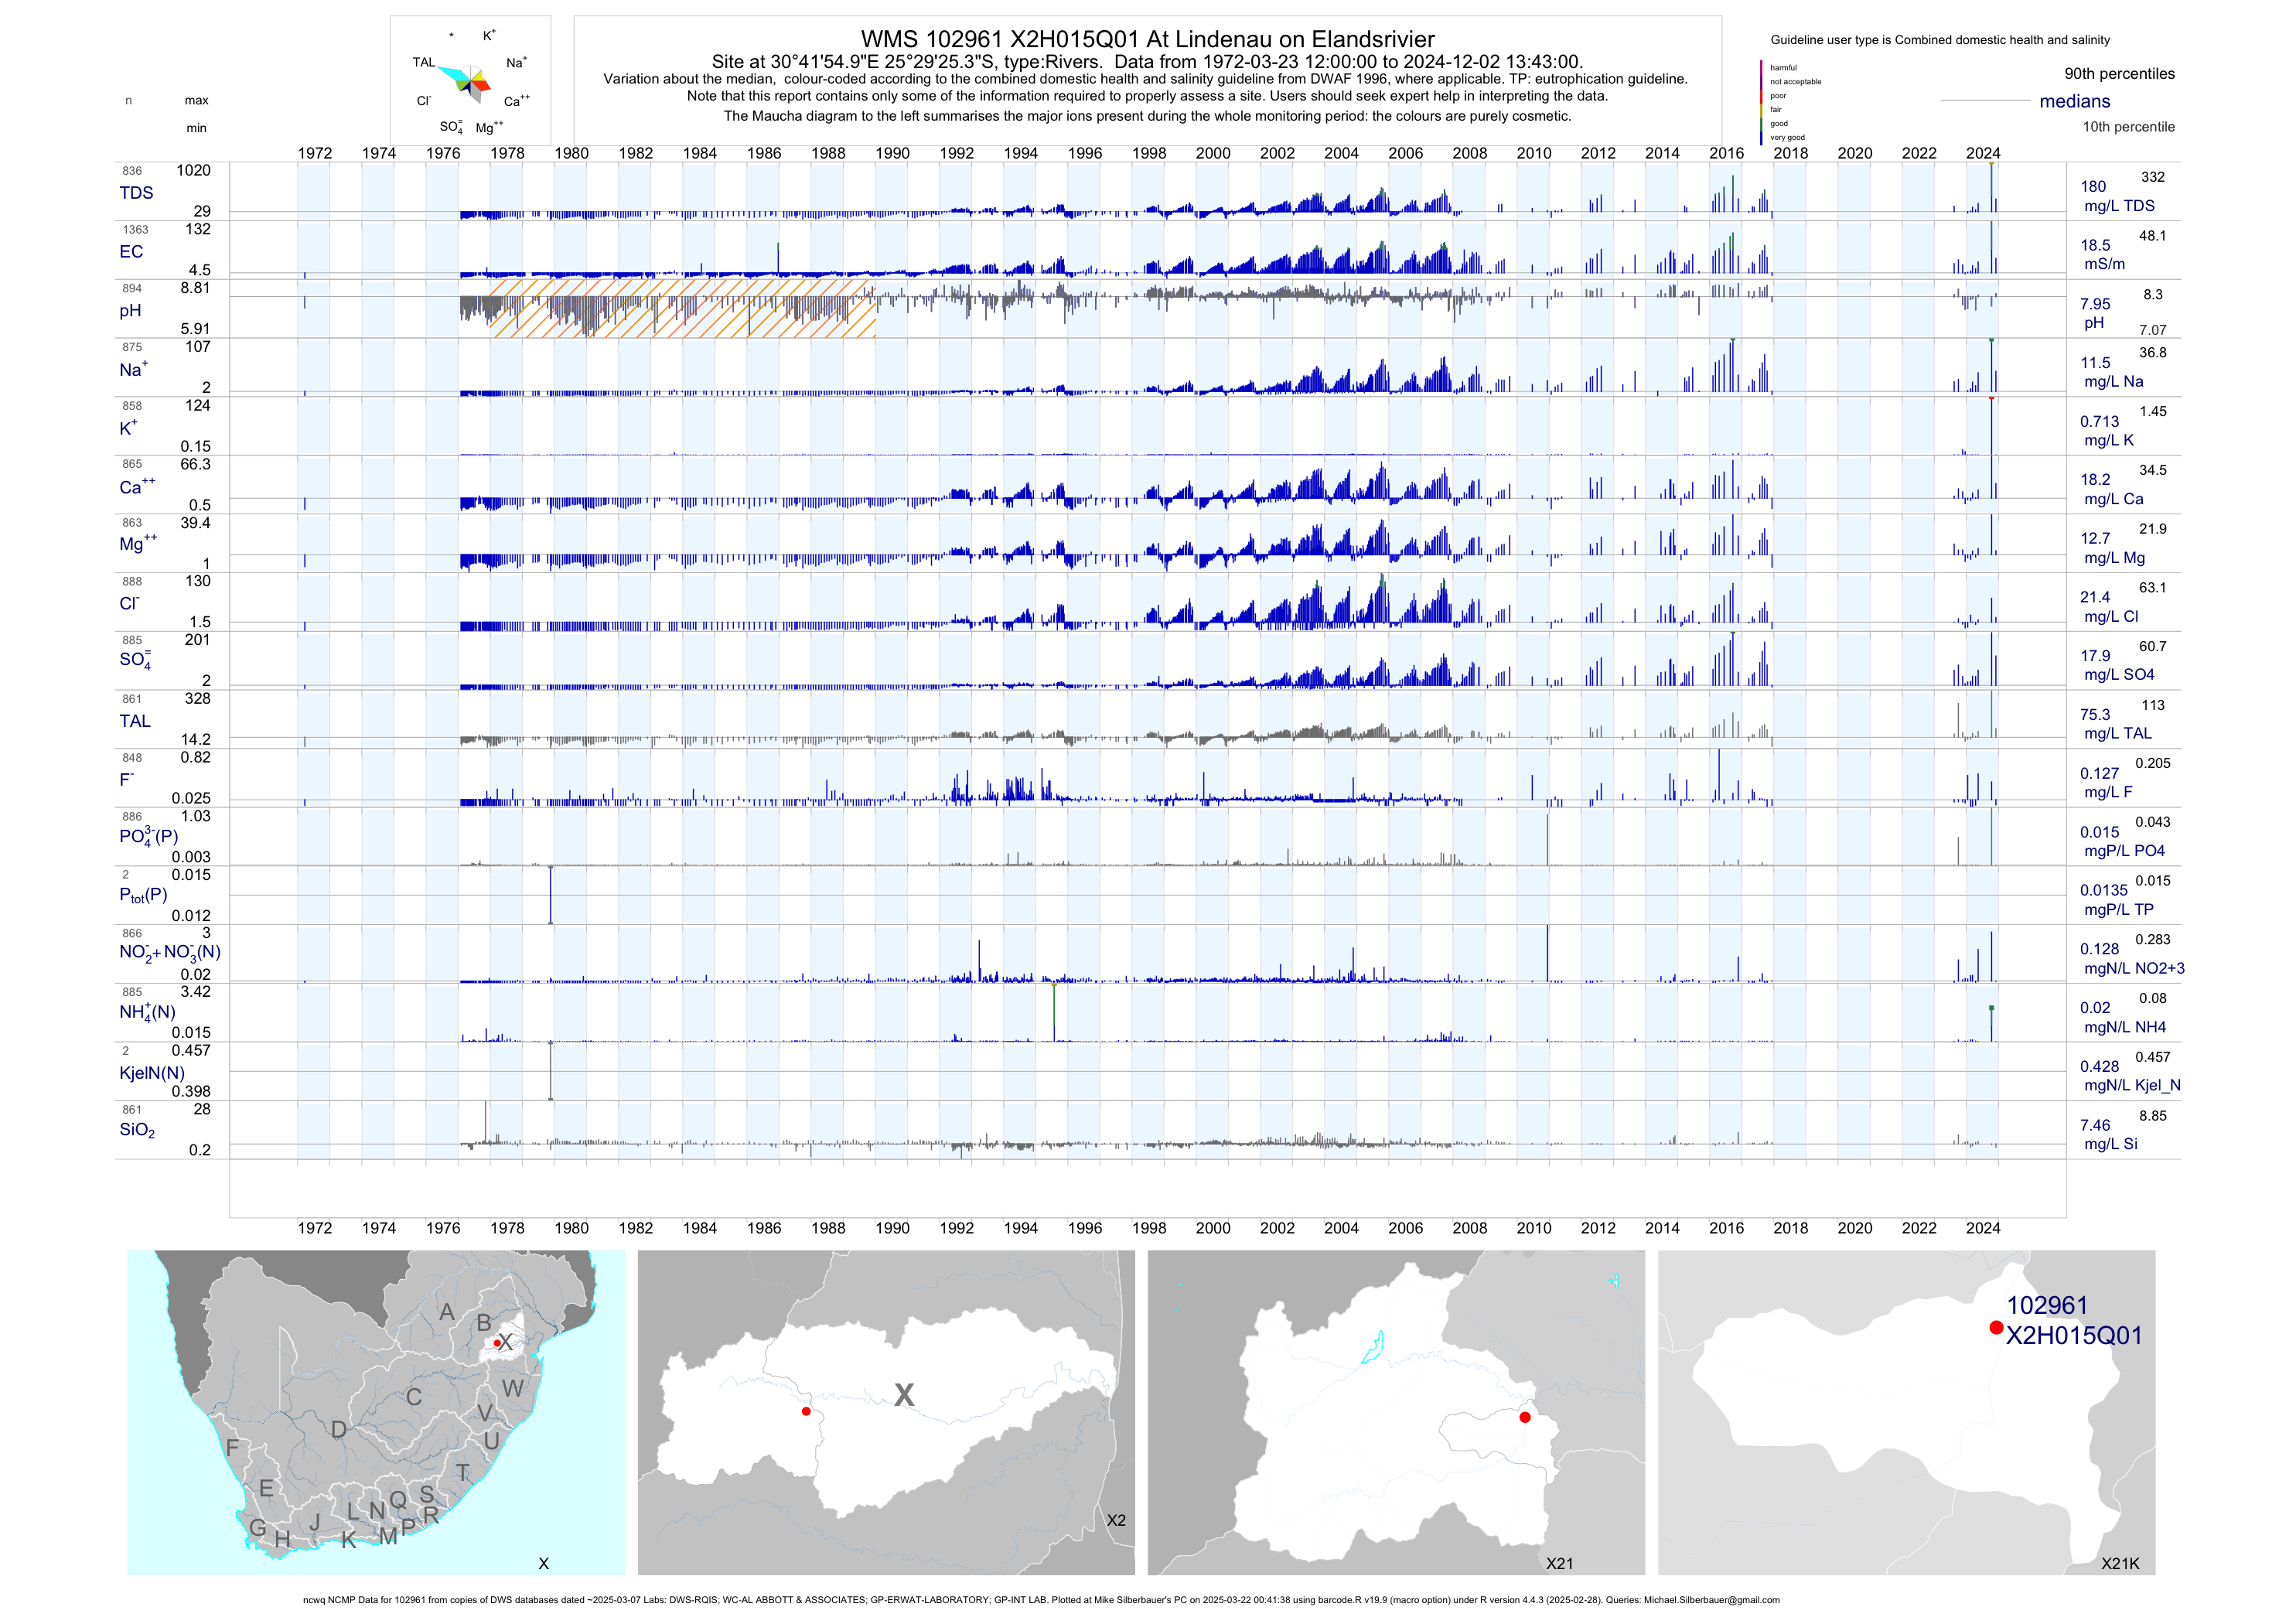The image size is (2296, 1624).
Task: Click the red dot on the X2 catchment map
Action: (x=806, y=1411)
